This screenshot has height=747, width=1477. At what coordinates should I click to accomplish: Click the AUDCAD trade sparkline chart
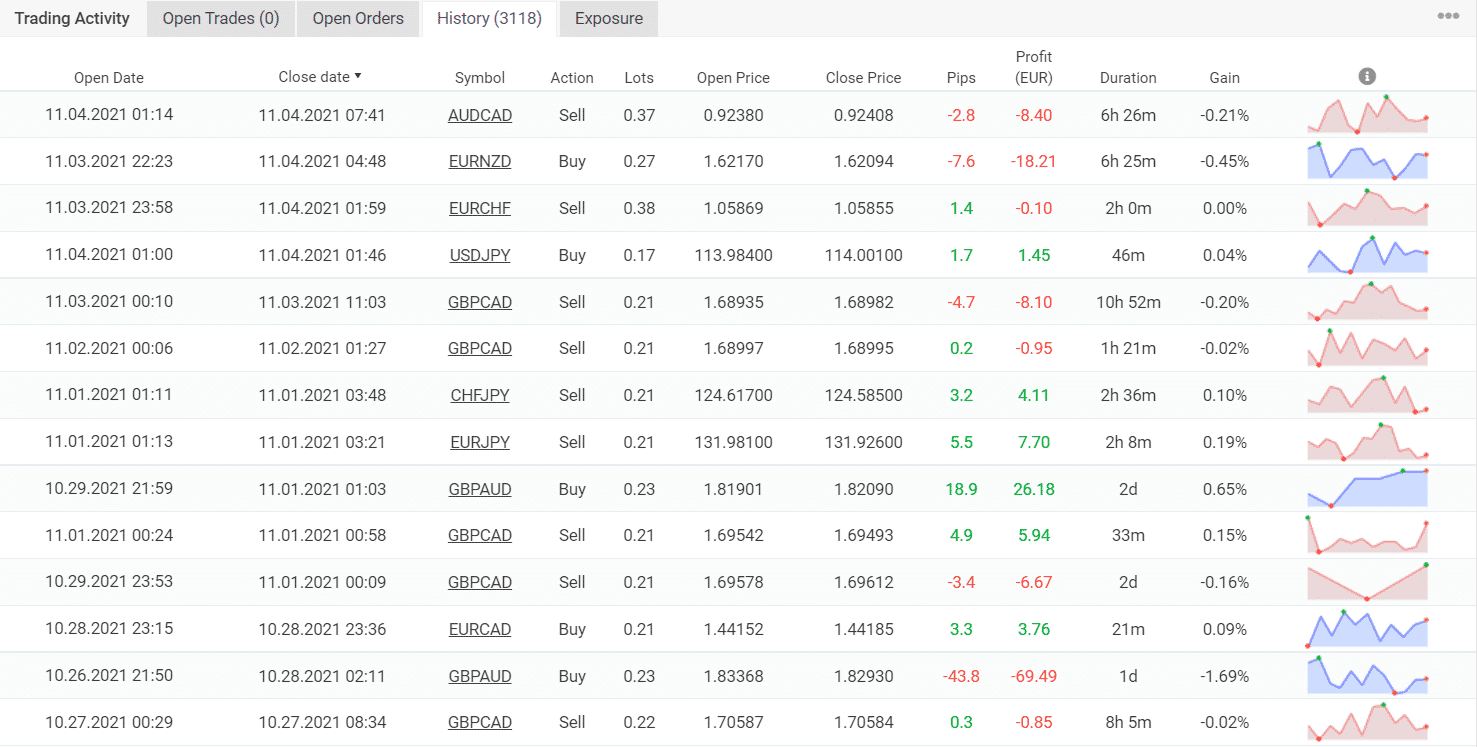[x=1367, y=114]
